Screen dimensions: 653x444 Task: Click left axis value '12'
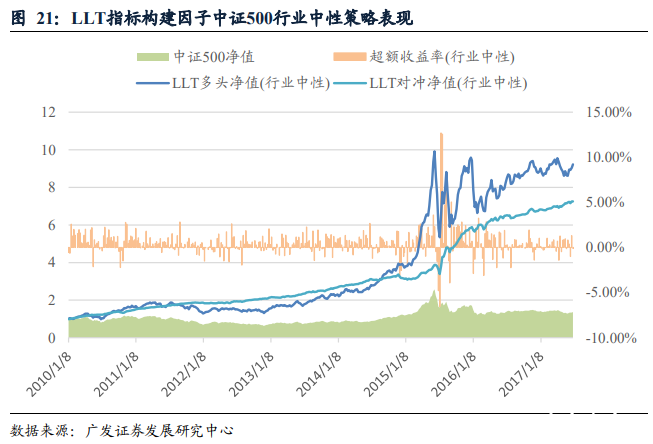48,112
